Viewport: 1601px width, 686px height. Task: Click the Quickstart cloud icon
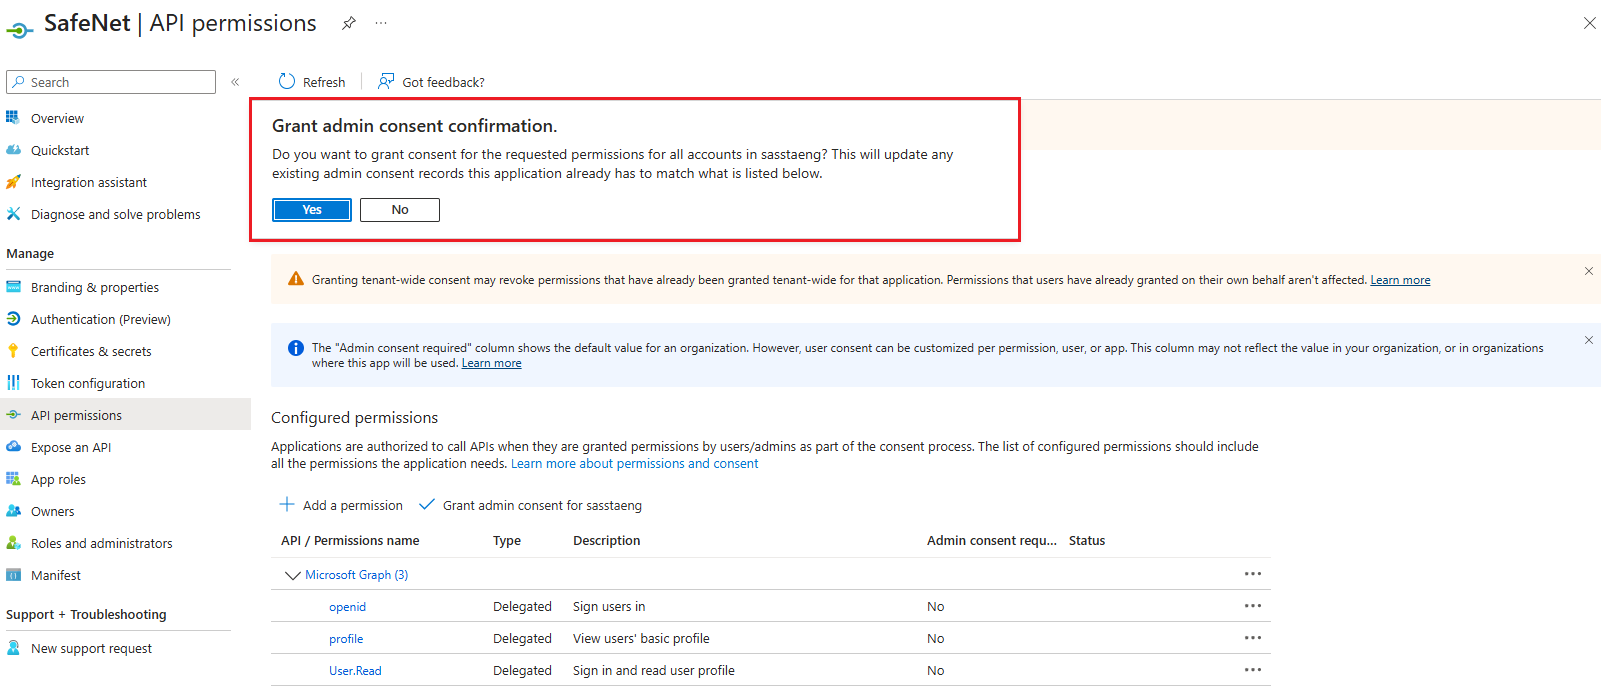click(x=13, y=150)
